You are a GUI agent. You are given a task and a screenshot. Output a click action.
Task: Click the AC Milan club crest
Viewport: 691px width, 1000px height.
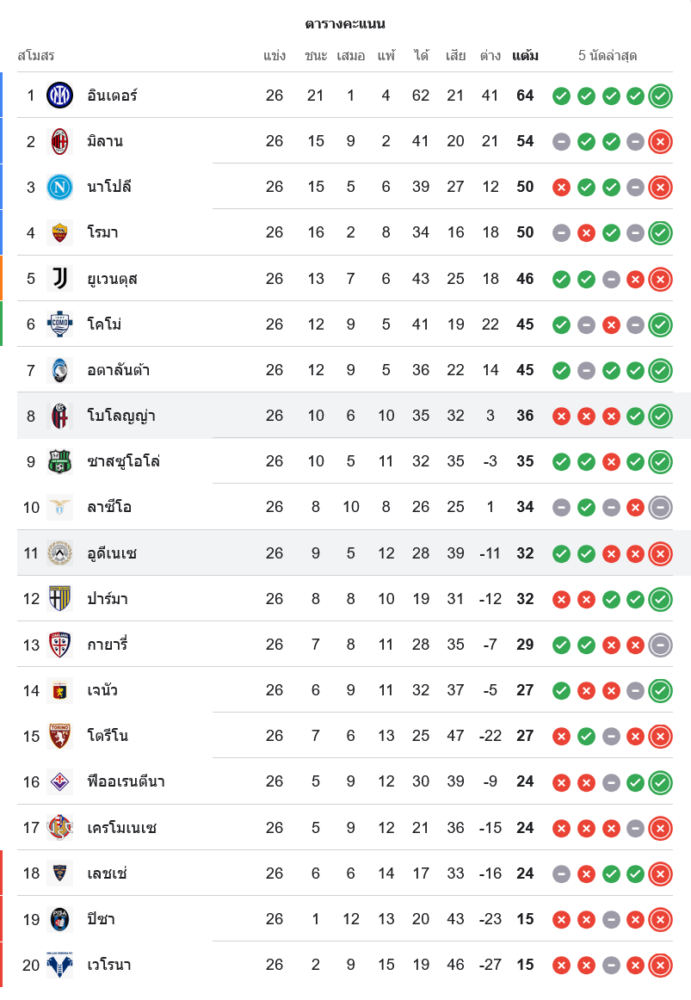[61, 141]
